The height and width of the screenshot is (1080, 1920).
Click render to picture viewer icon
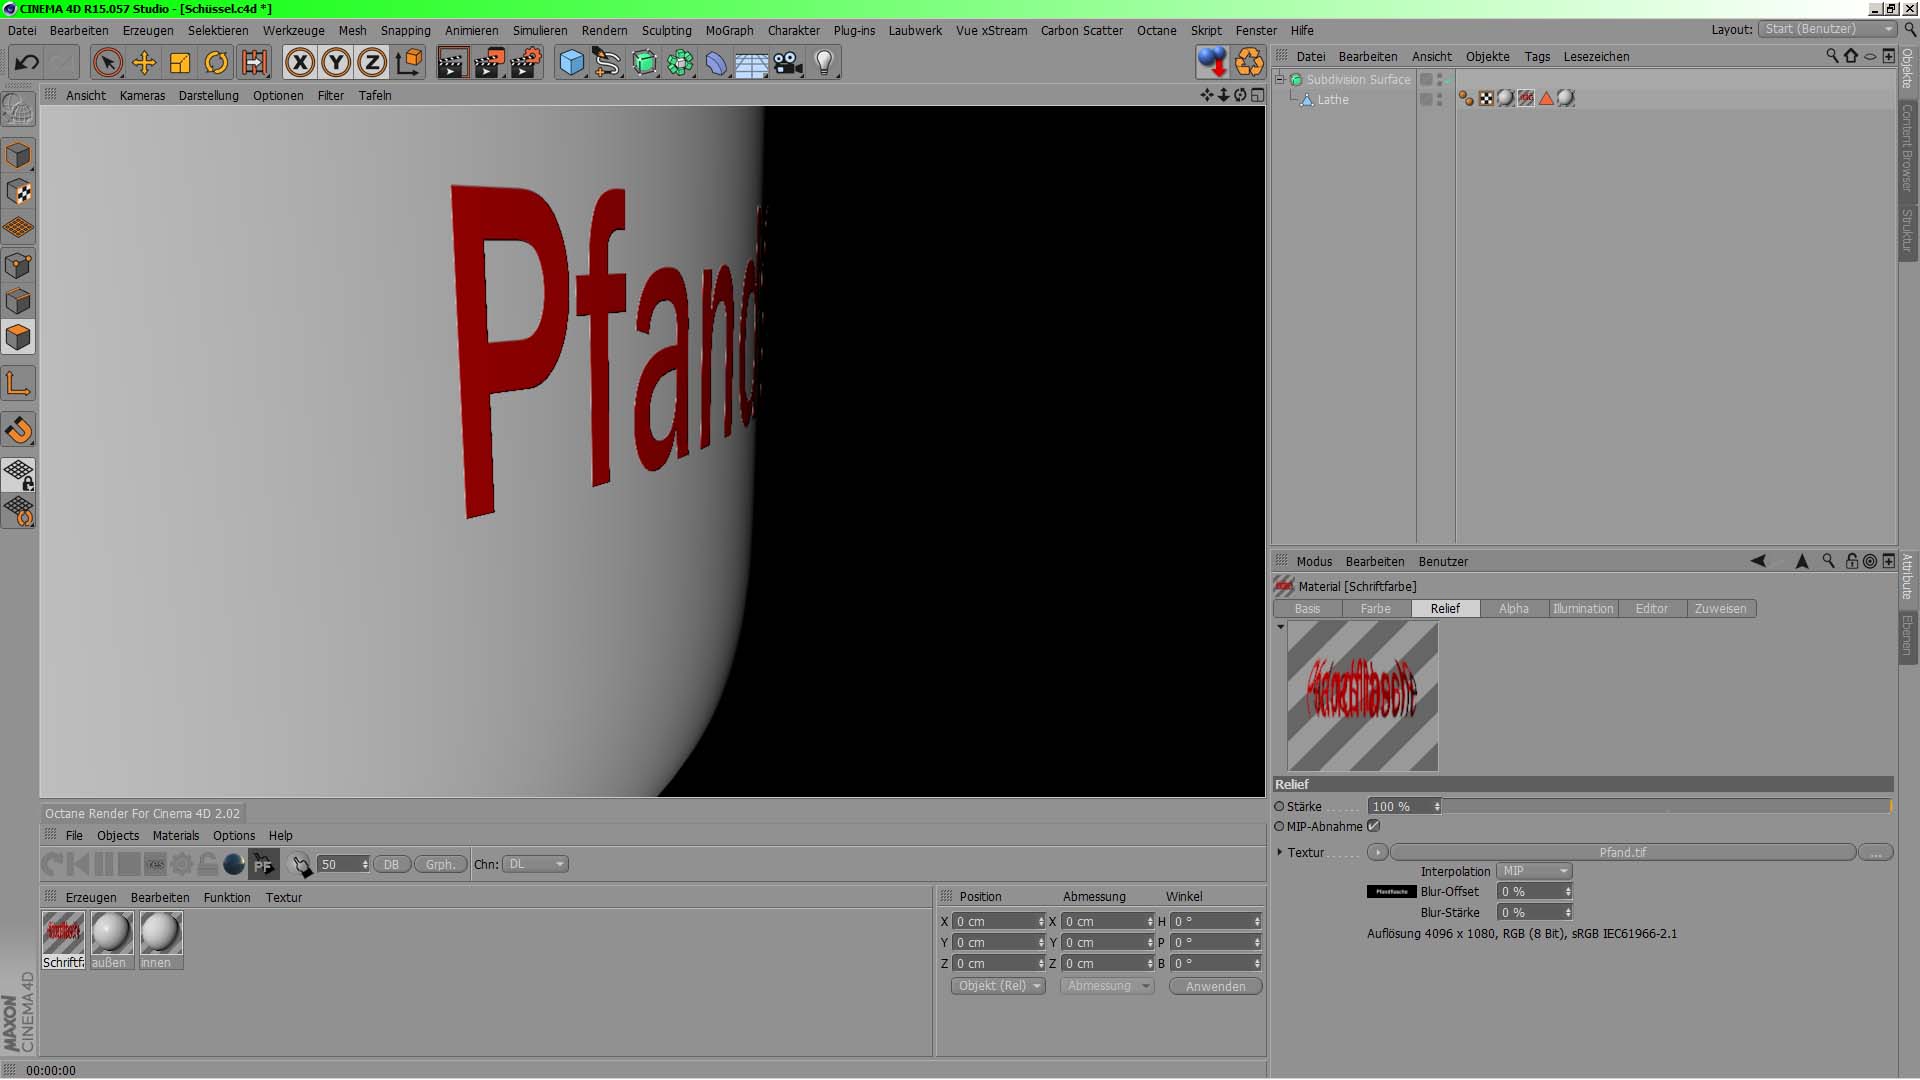click(489, 63)
